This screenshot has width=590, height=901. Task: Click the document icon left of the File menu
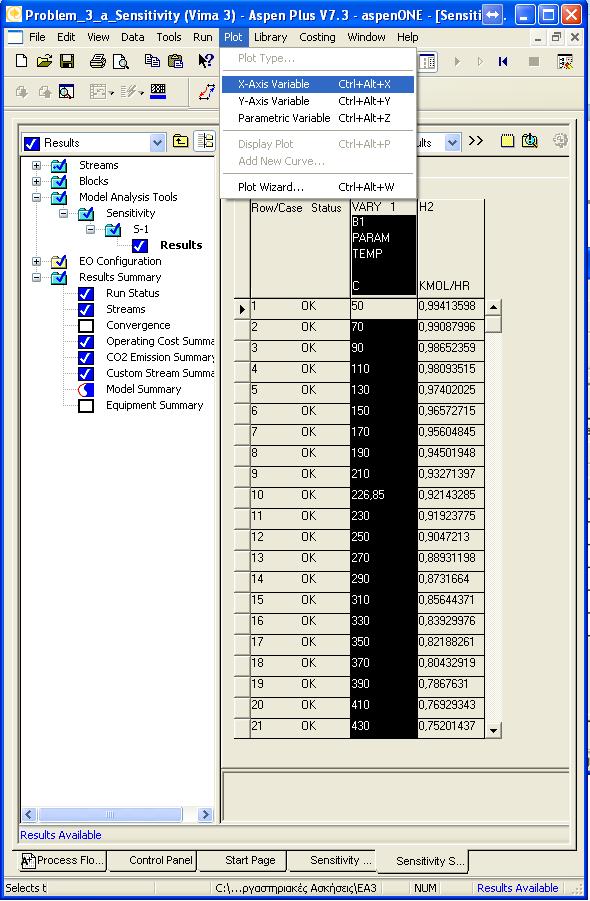click(x=14, y=37)
